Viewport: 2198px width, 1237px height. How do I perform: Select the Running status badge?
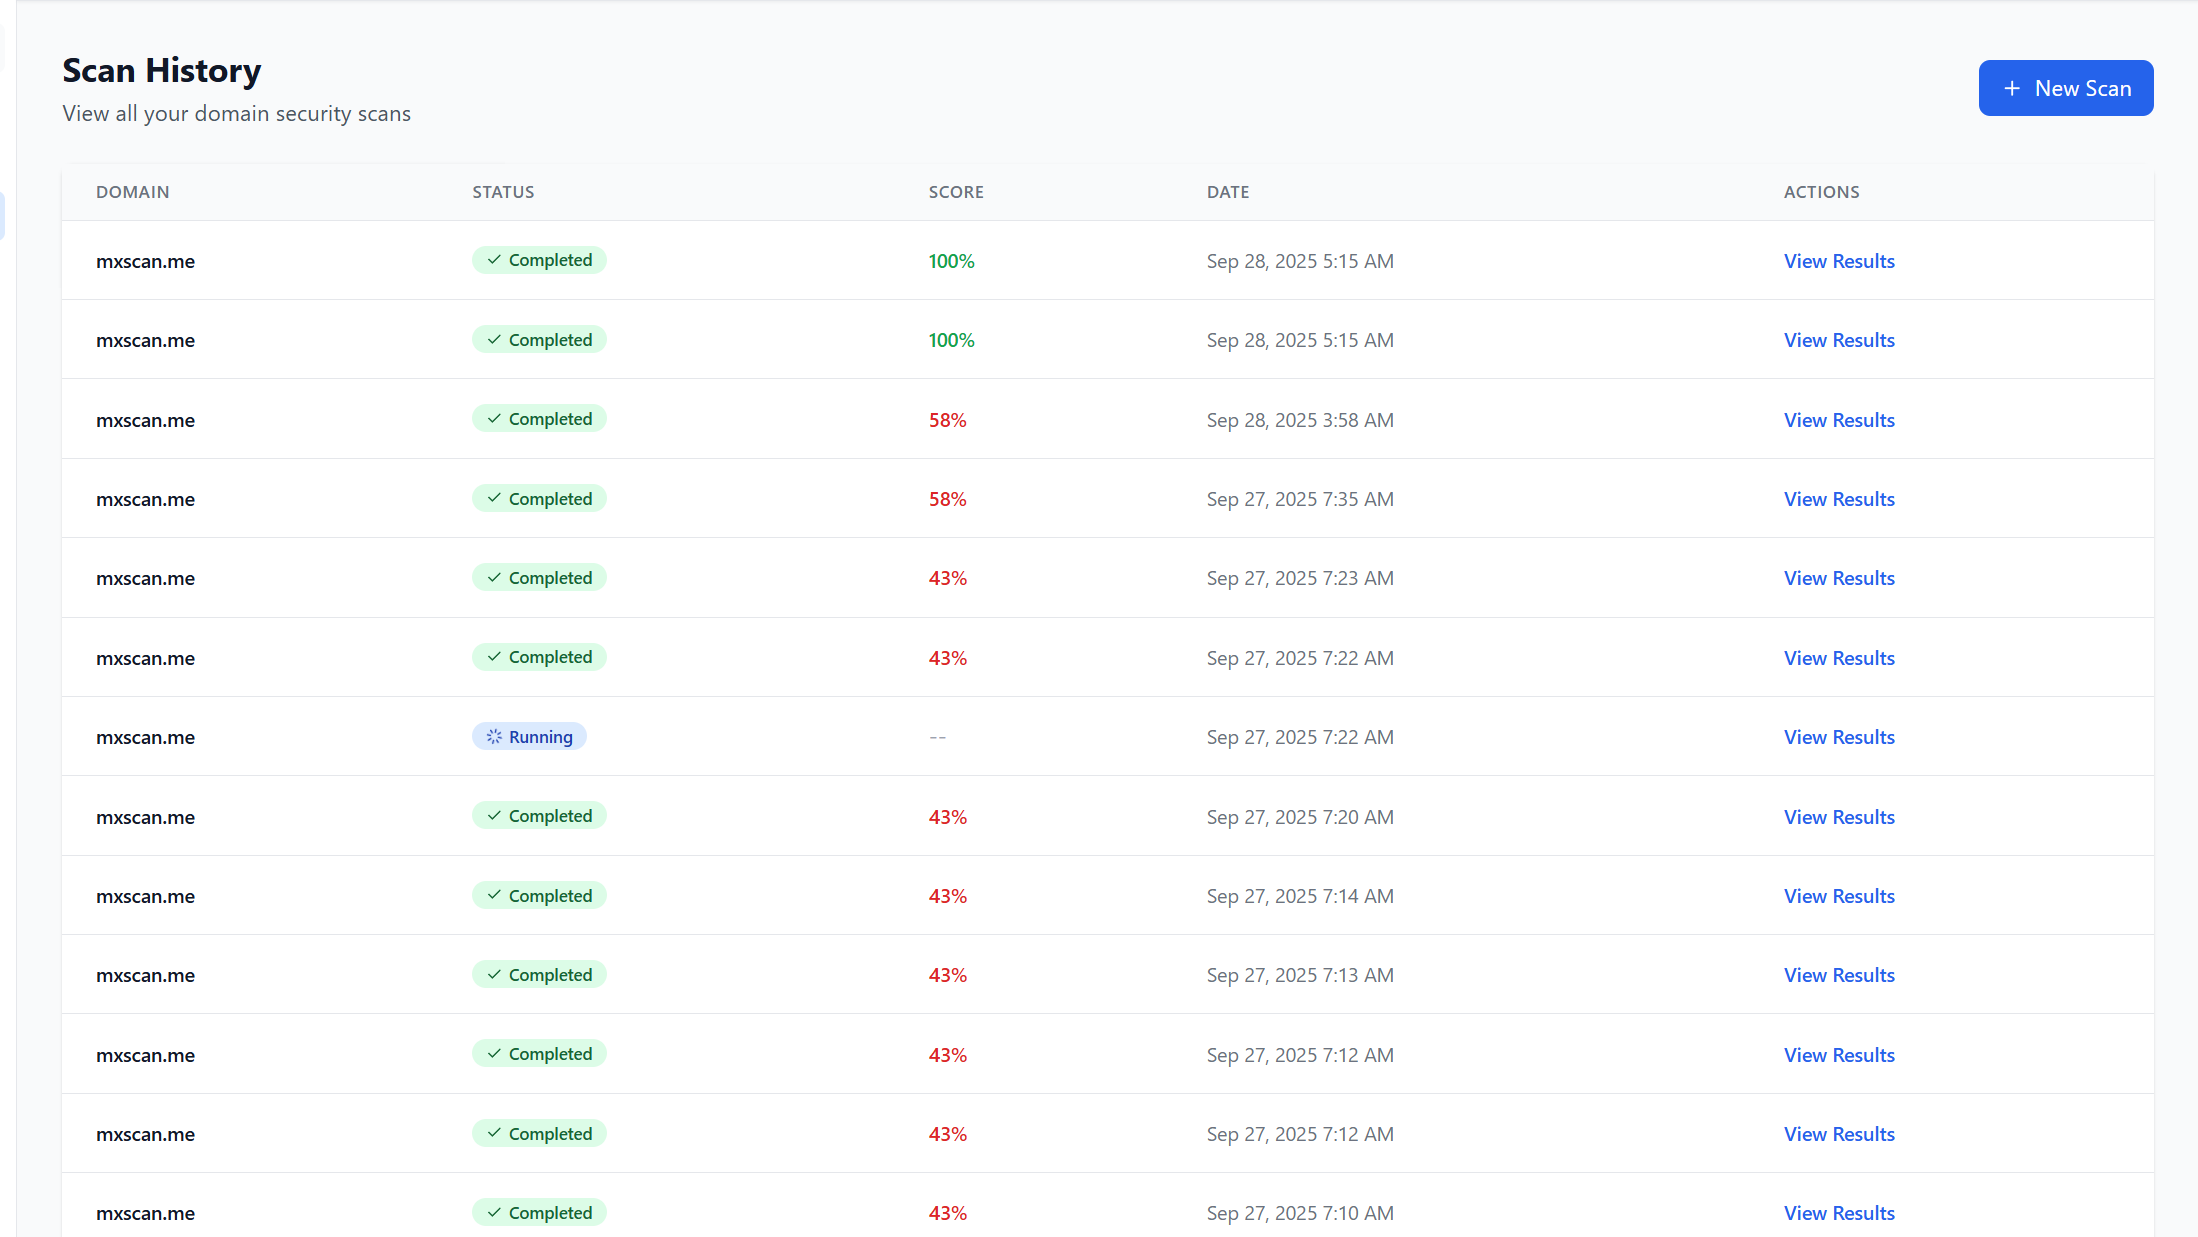(x=529, y=736)
